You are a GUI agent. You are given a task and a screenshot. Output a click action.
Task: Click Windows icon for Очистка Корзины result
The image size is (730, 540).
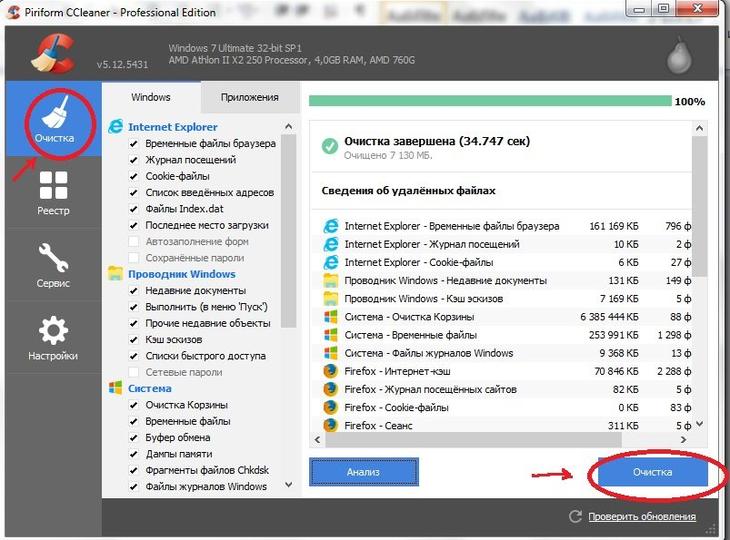tap(331, 317)
